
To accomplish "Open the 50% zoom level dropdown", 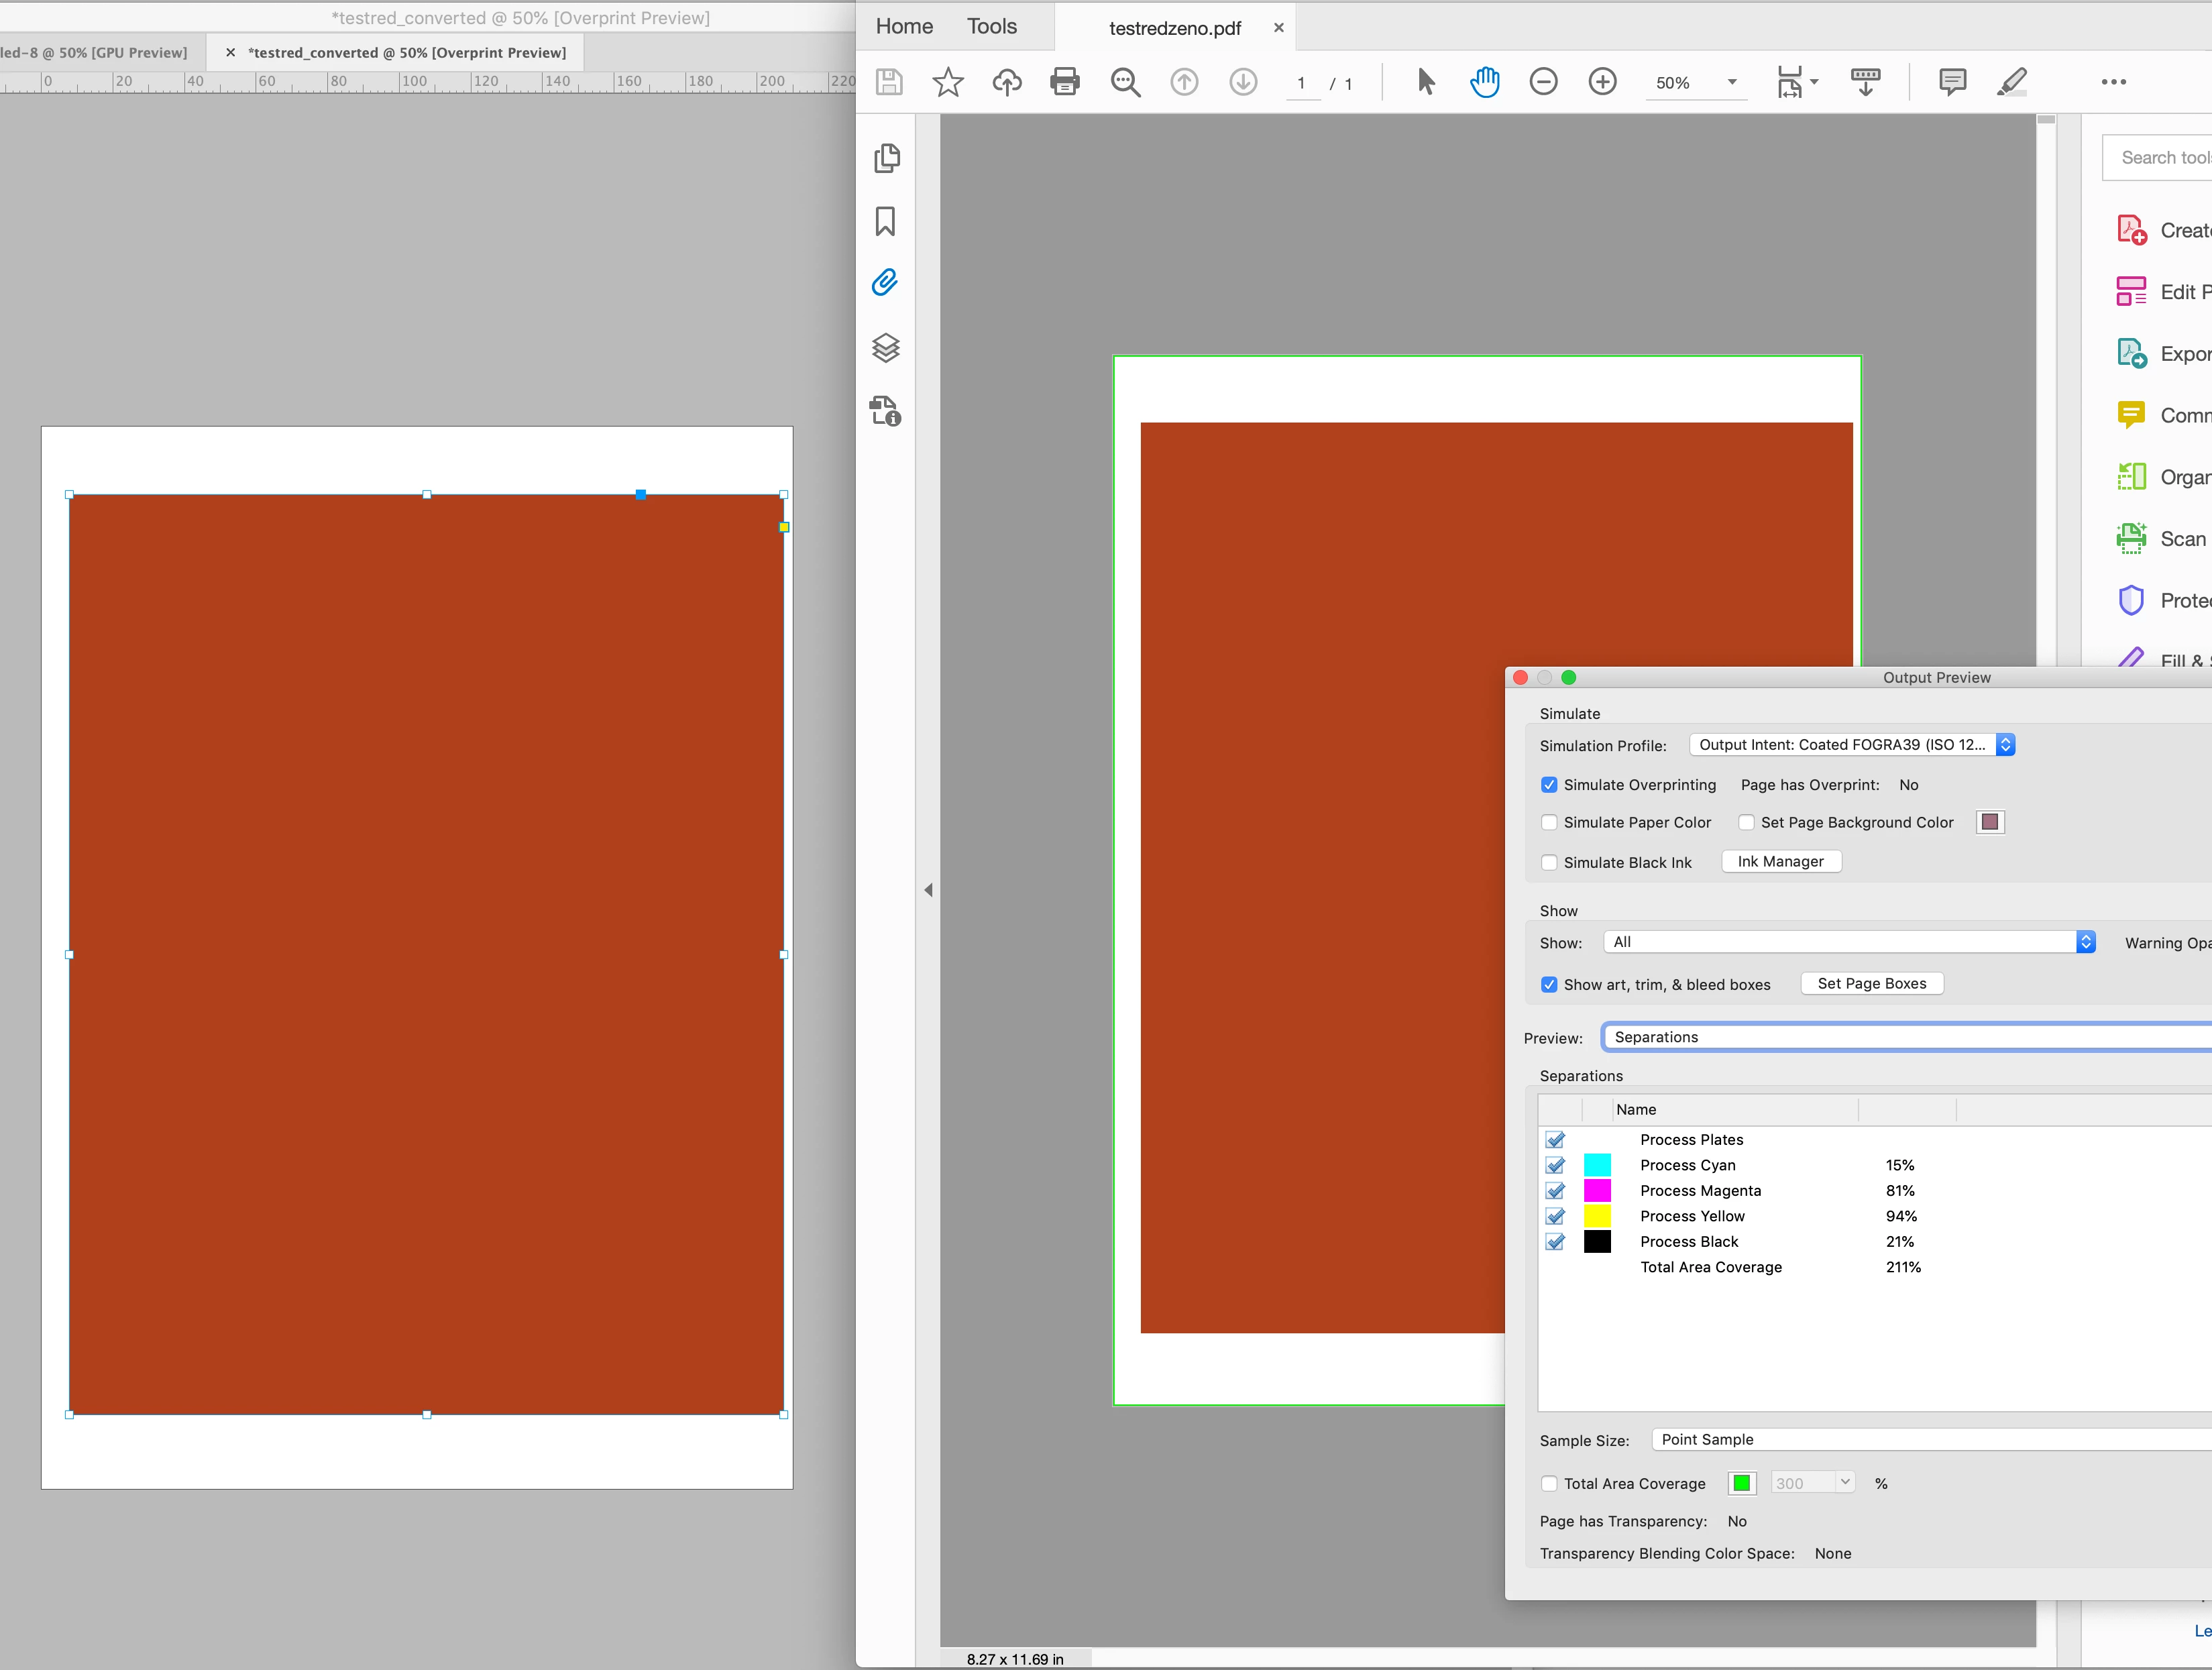I will [x=1732, y=83].
